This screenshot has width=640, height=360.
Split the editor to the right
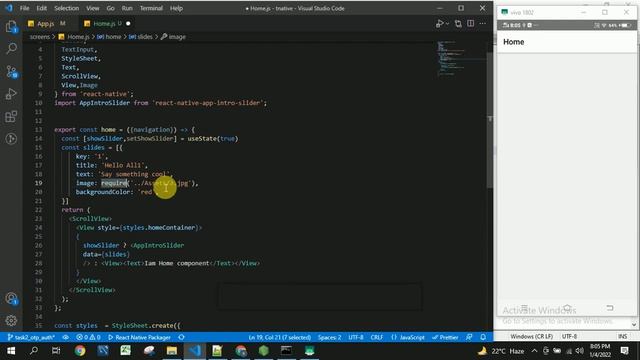tap(471, 24)
